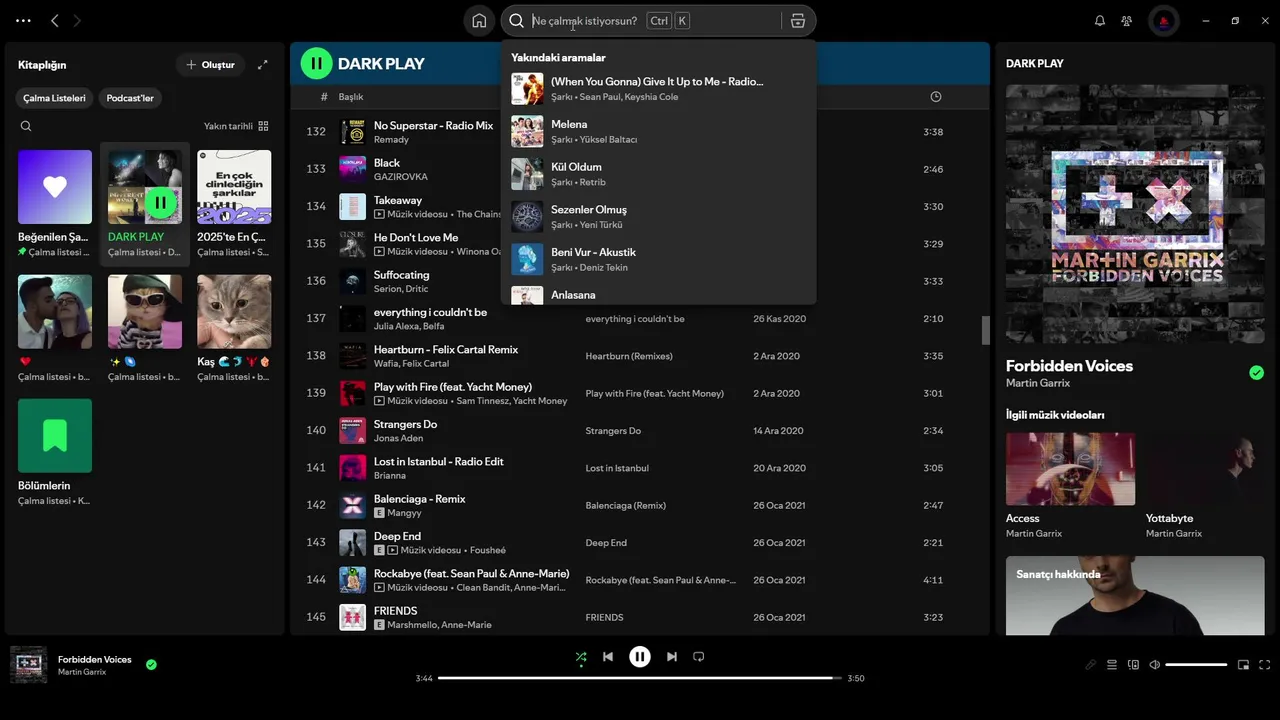Screen dimensions: 1280x720
Task: Click the track list vertical scrollbar
Action: (985, 329)
